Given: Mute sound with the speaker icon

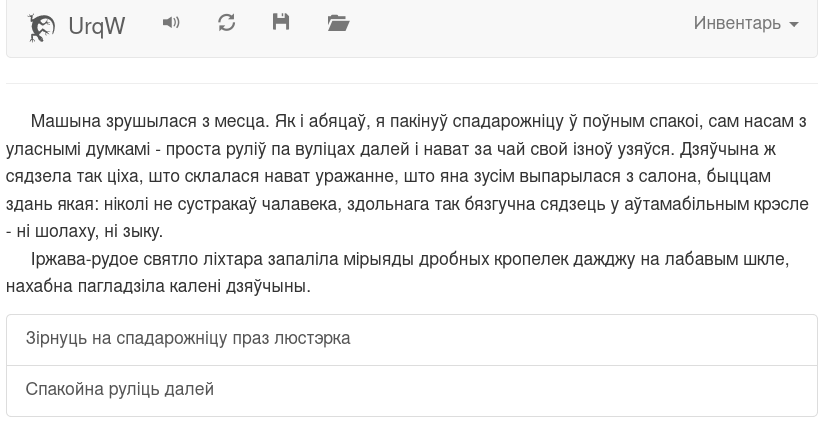Looking at the screenshot, I should (x=171, y=23).
